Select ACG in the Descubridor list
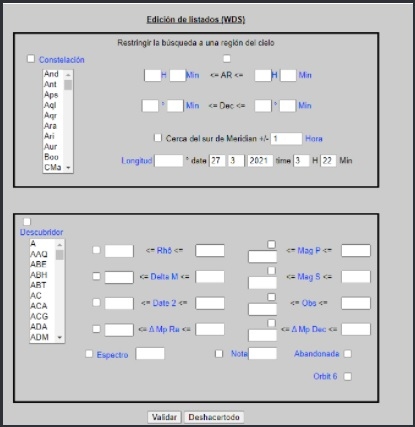Viewport: 415px width, 427px height. click(39, 316)
